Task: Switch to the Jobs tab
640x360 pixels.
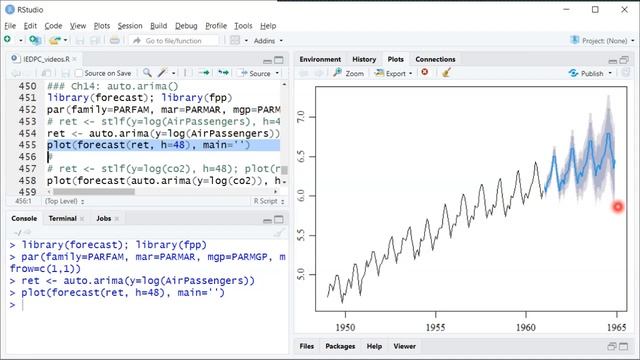Action: (x=104, y=219)
